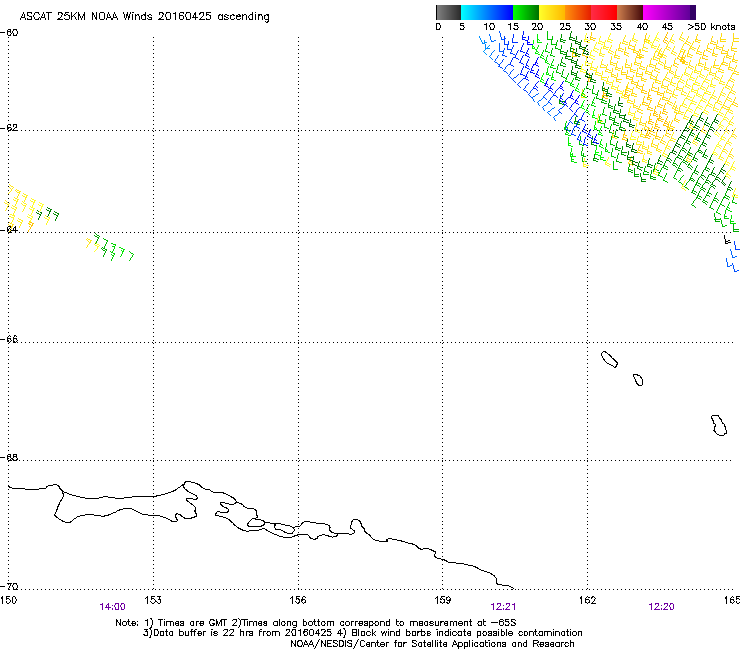The width and height of the screenshot is (740, 650).
Task: Click the southeastern island outline near 165
Action: pos(719,425)
